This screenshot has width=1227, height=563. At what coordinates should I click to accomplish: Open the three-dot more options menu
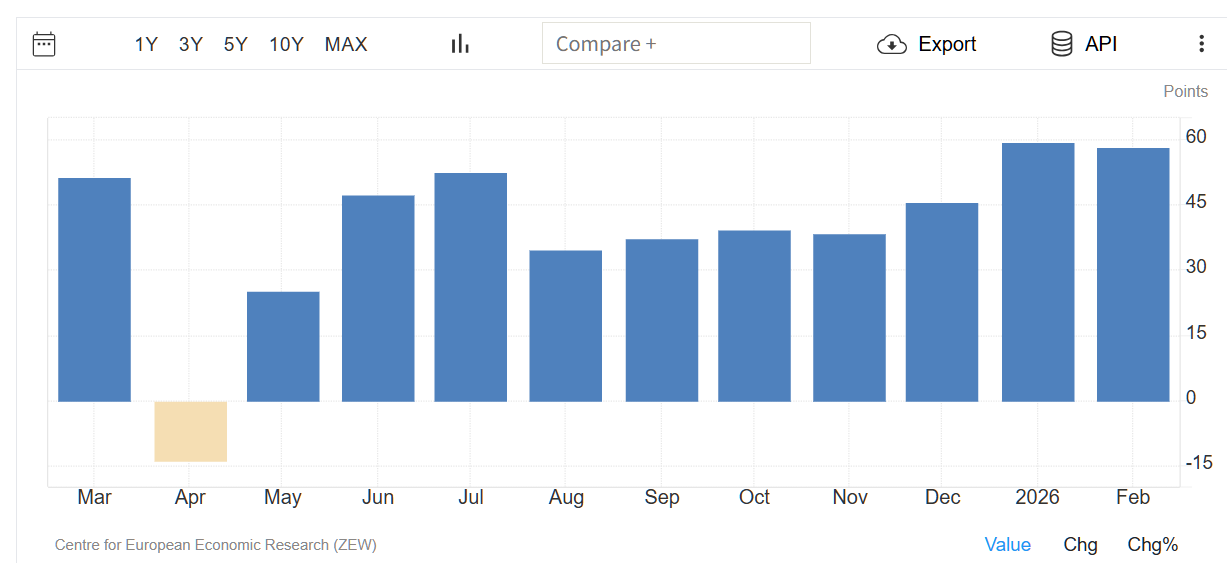tap(1201, 44)
